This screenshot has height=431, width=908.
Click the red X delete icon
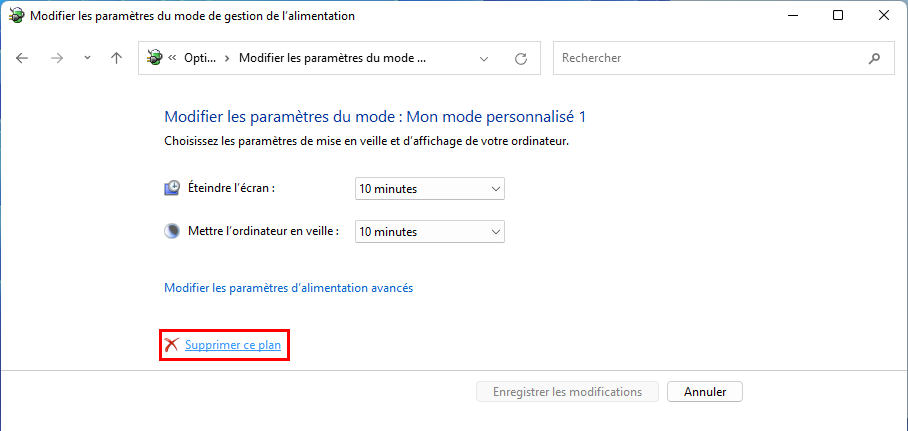171,345
